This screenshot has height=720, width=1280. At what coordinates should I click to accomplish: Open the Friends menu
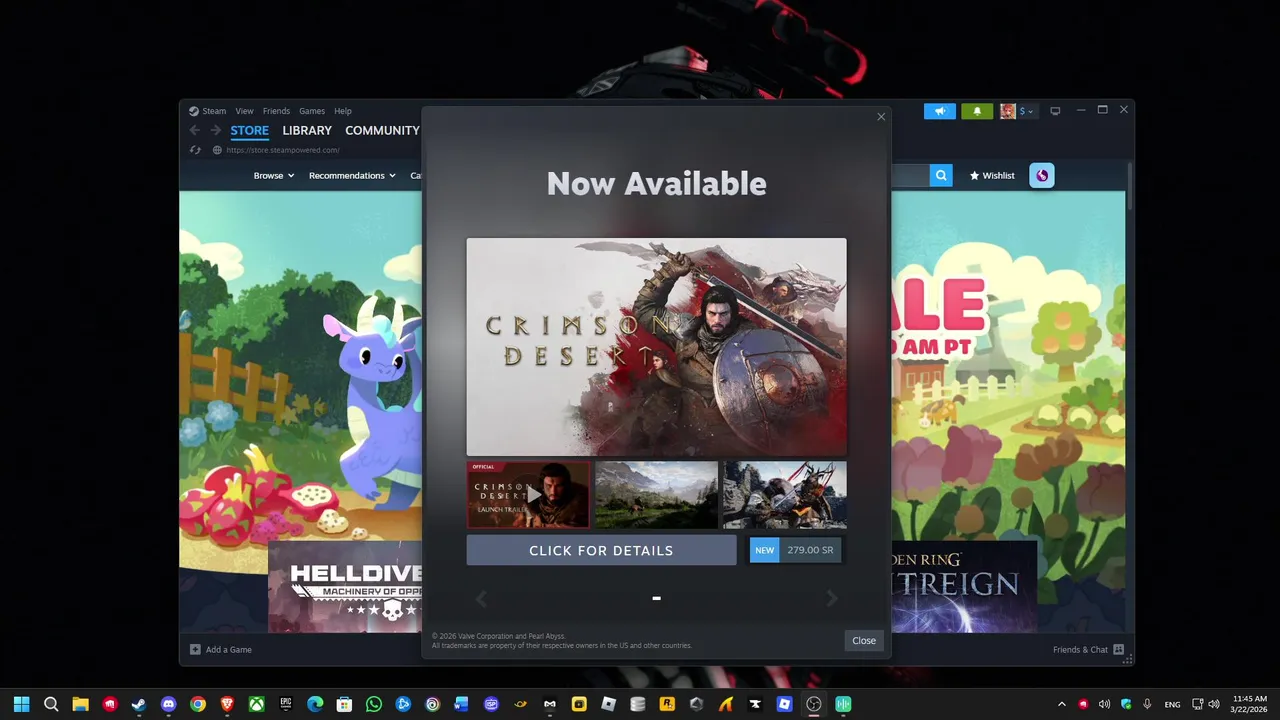[x=276, y=111]
